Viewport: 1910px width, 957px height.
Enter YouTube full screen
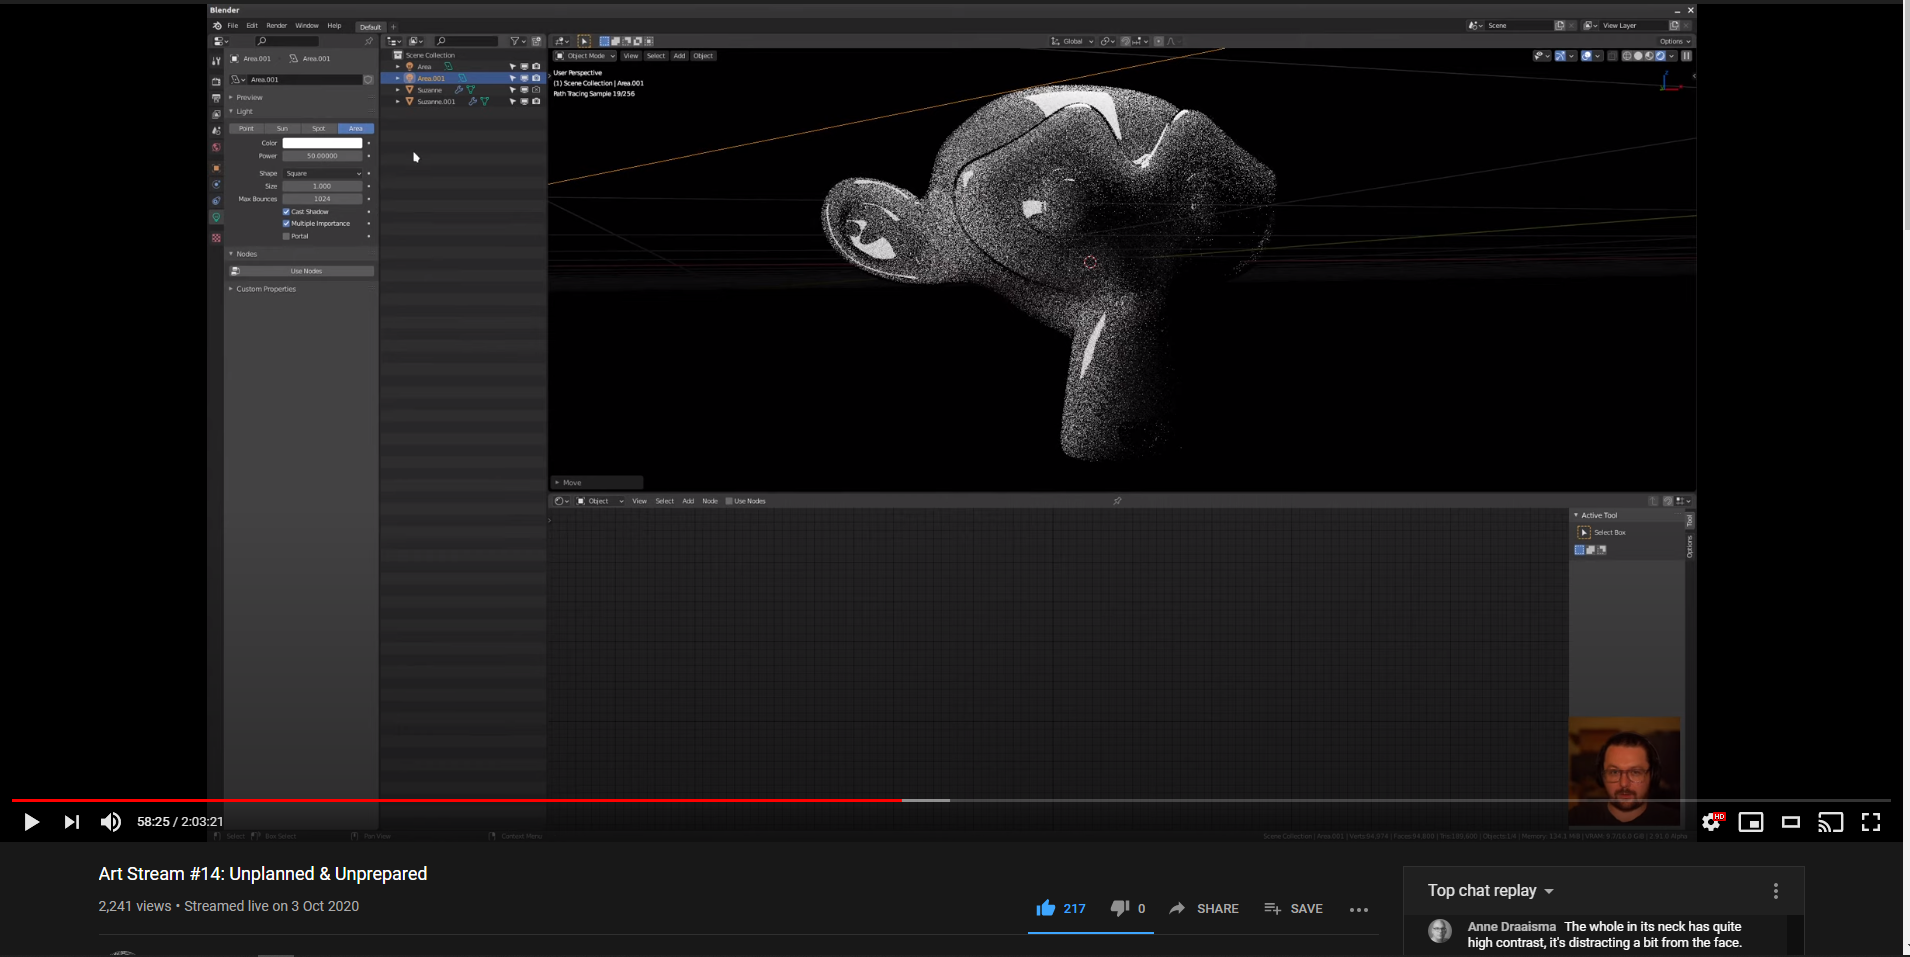click(x=1871, y=822)
